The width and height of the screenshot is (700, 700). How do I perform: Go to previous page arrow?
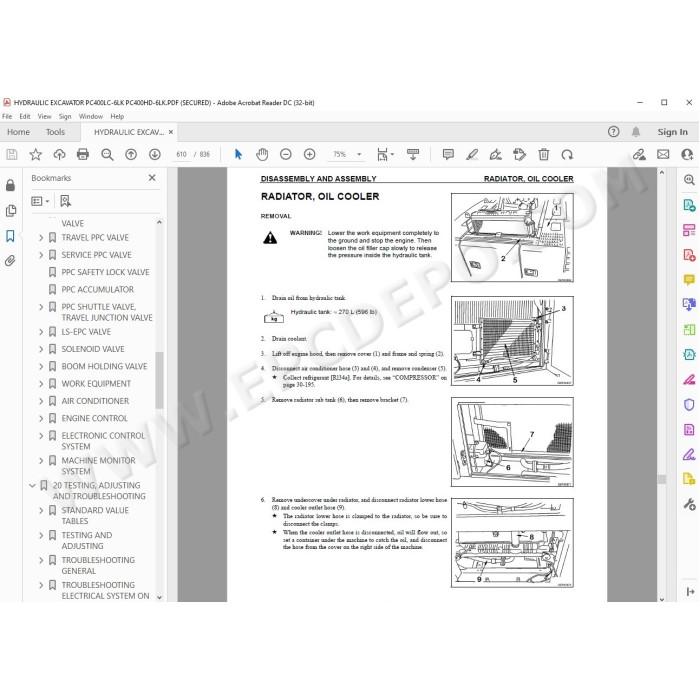click(131, 154)
